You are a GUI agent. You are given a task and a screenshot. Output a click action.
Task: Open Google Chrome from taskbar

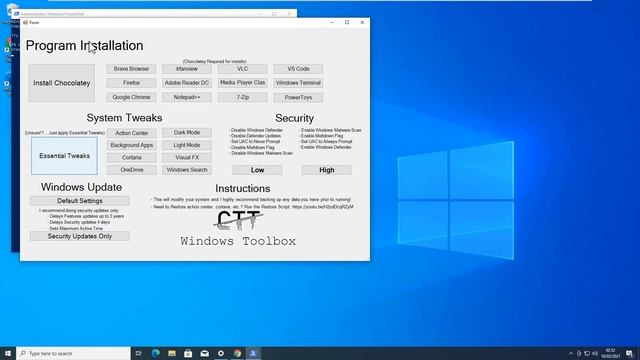coord(237,353)
